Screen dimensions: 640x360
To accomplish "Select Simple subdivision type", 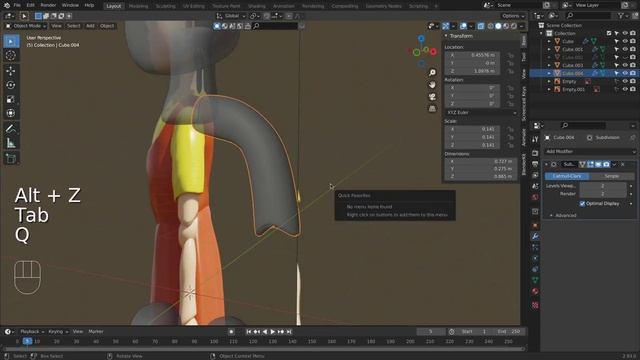I will click(612, 176).
